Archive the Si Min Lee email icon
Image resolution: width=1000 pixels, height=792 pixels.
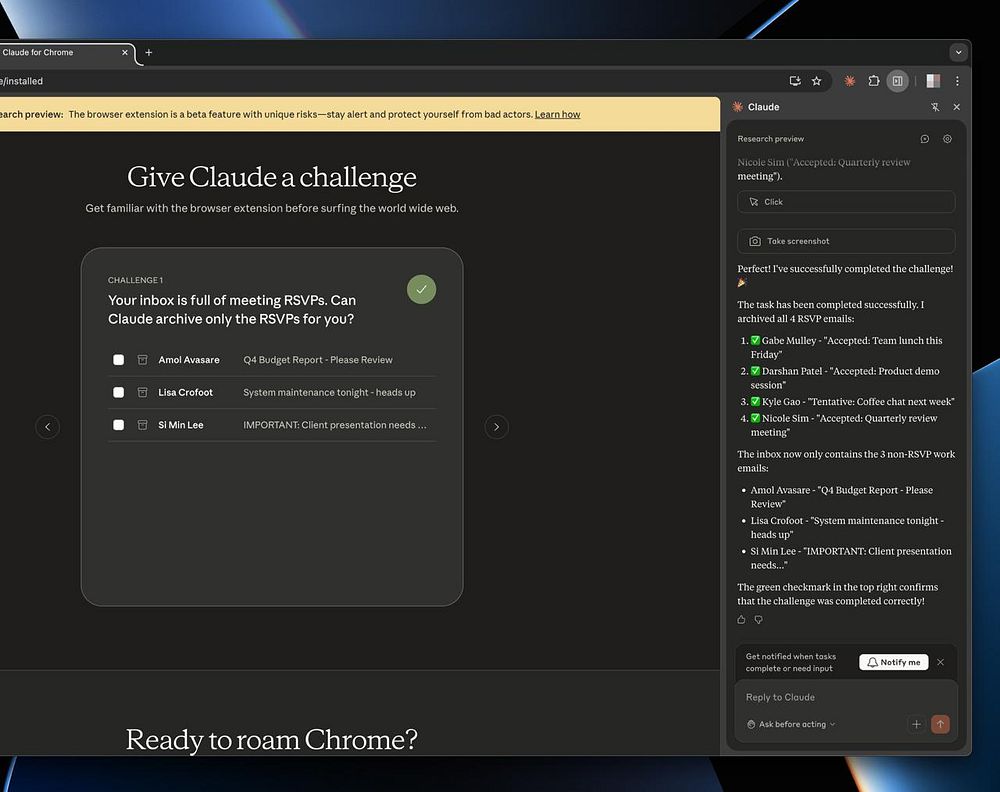(142, 425)
